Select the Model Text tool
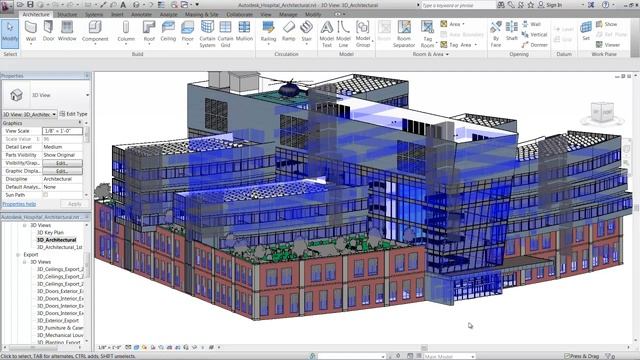 327,34
